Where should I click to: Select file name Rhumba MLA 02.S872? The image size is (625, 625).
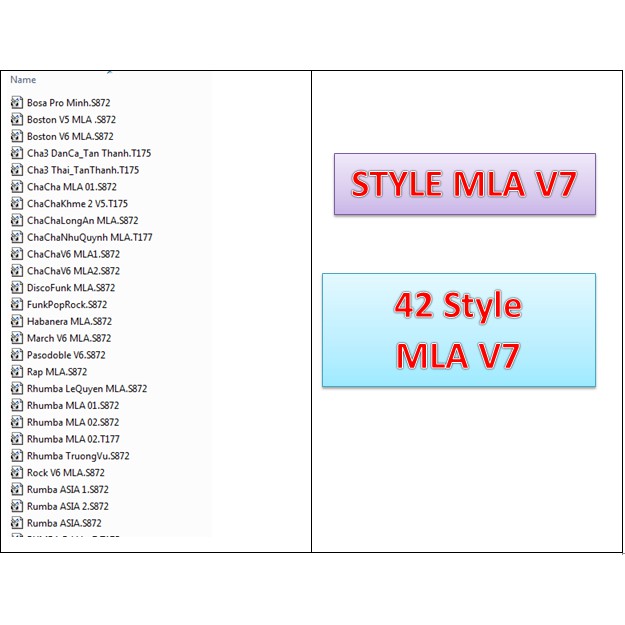click(x=73, y=422)
